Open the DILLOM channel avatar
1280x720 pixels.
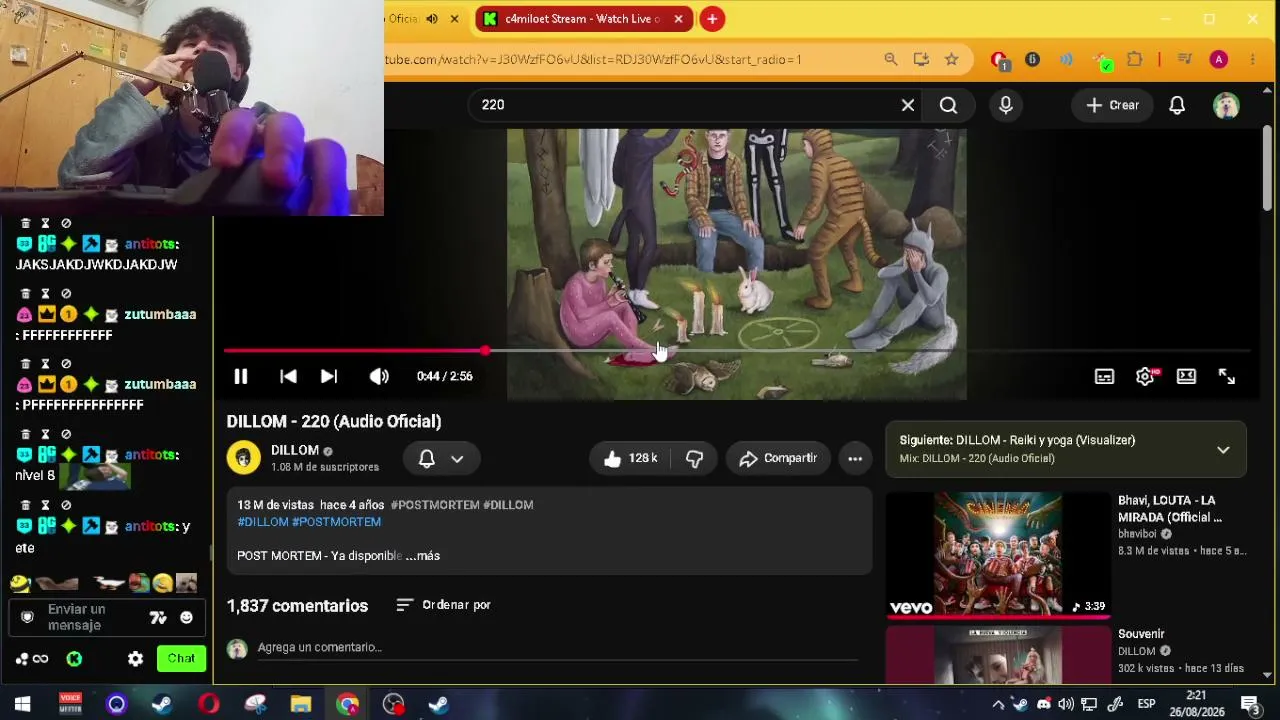(x=243, y=458)
